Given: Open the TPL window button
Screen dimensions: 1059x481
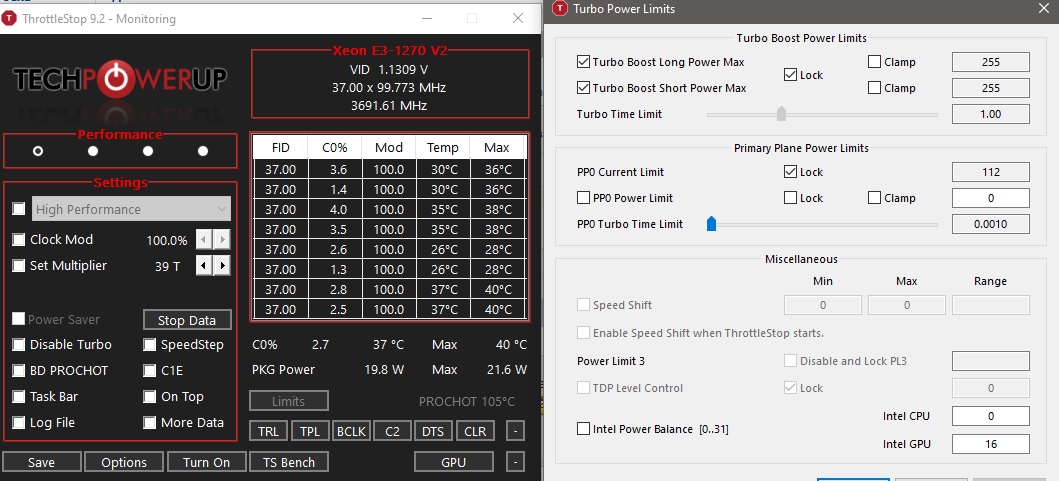Looking at the screenshot, I should (310, 431).
